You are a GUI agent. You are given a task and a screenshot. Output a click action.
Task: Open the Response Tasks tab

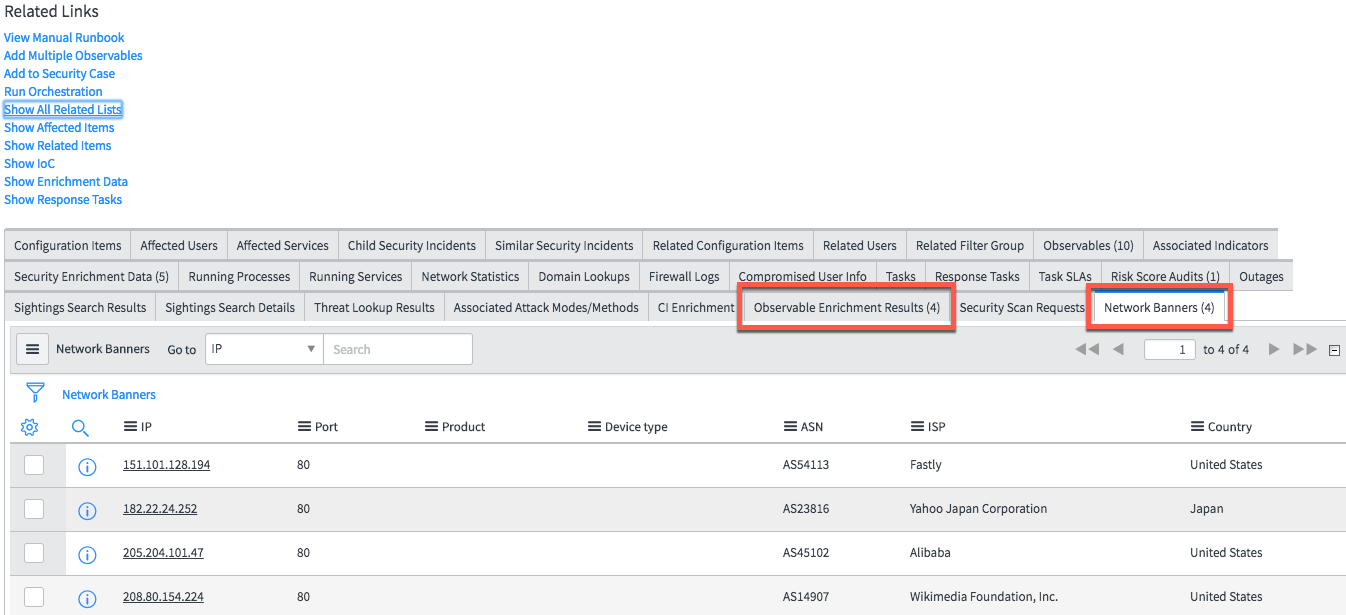click(x=977, y=276)
